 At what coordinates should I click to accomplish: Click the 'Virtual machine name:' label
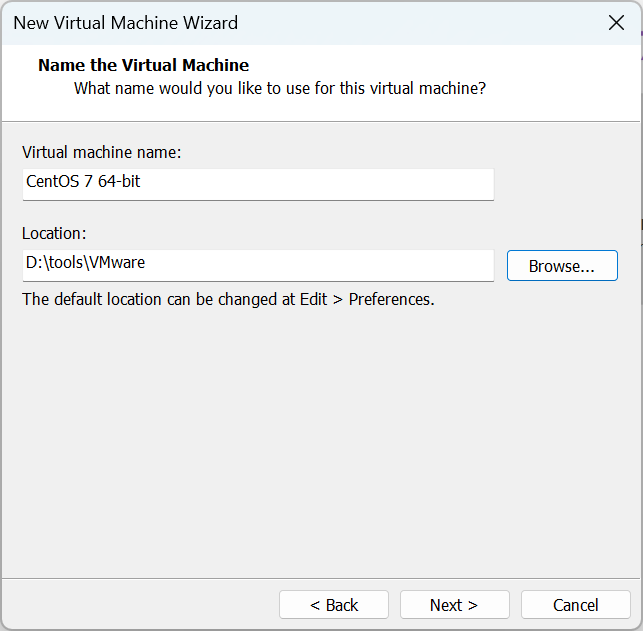click(x=101, y=152)
